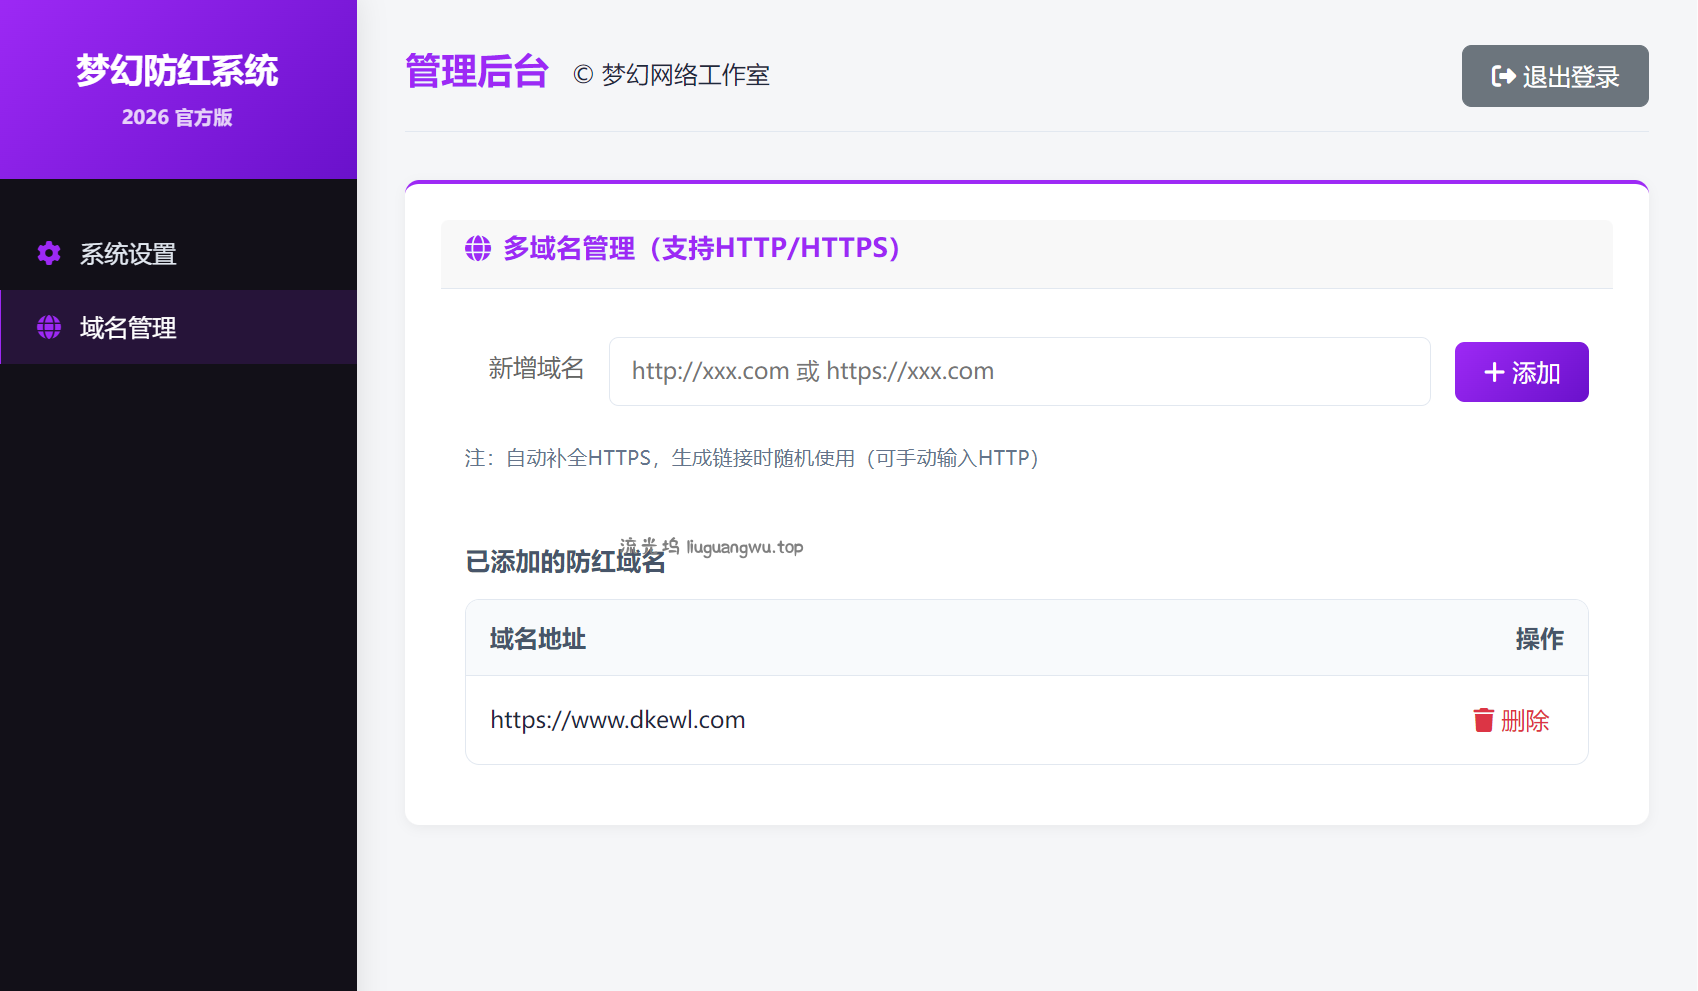The image size is (1698, 991).
Task: Select the 域名管理 sidebar item
Action: pos(128,328)
